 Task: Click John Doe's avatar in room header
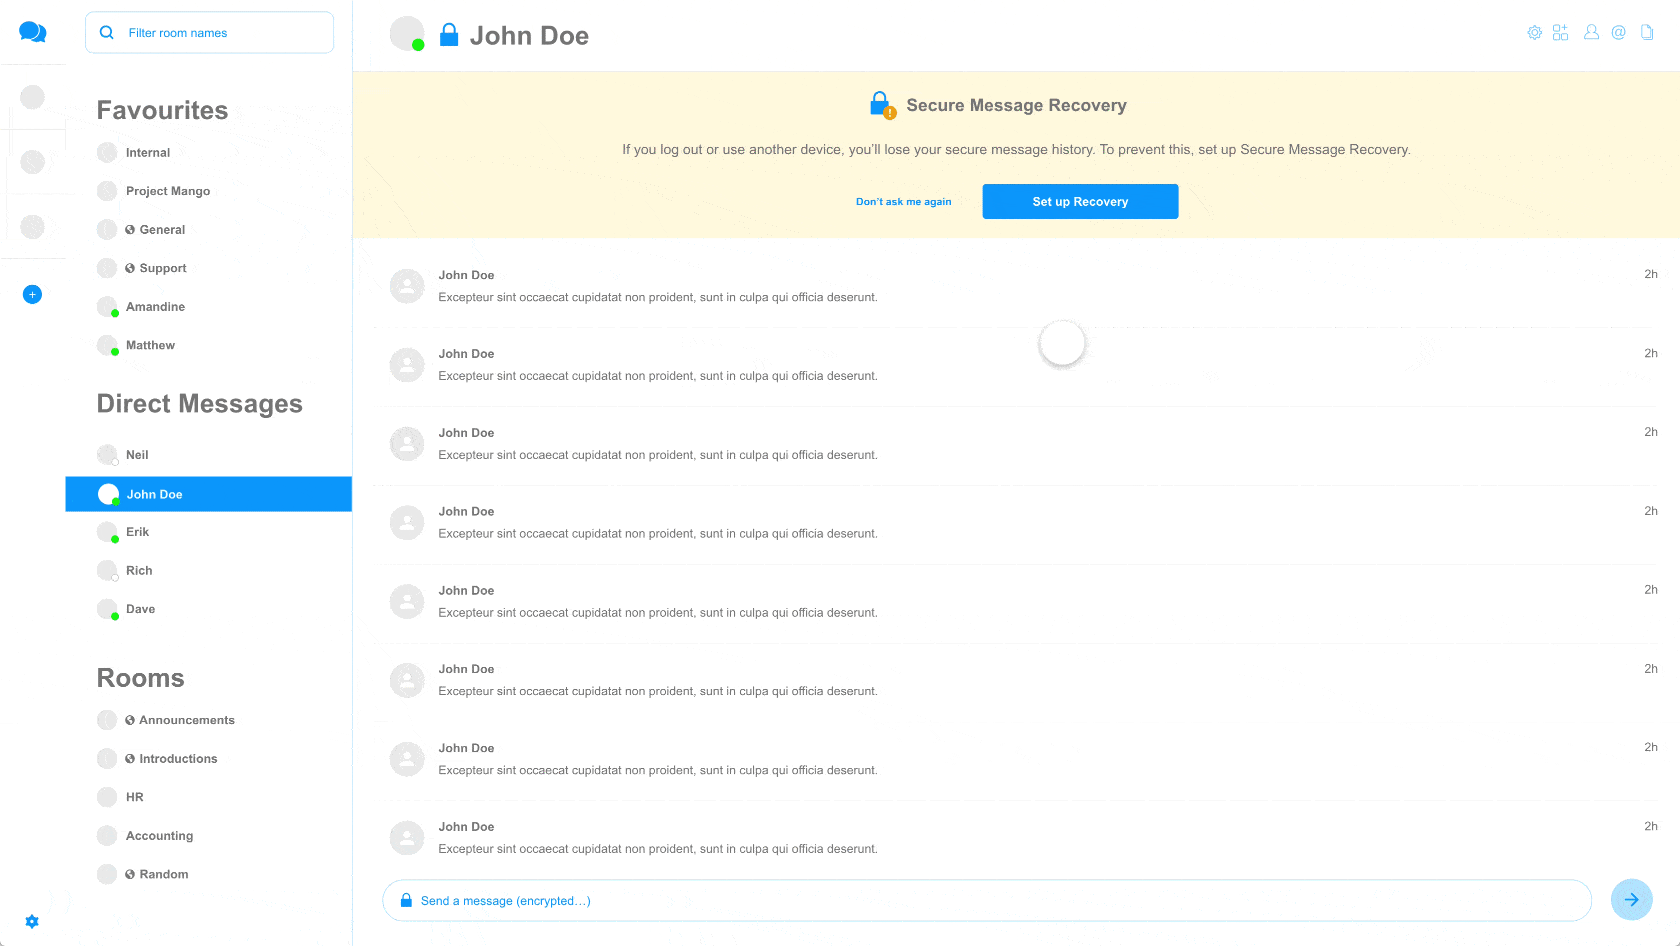[406, 34]
